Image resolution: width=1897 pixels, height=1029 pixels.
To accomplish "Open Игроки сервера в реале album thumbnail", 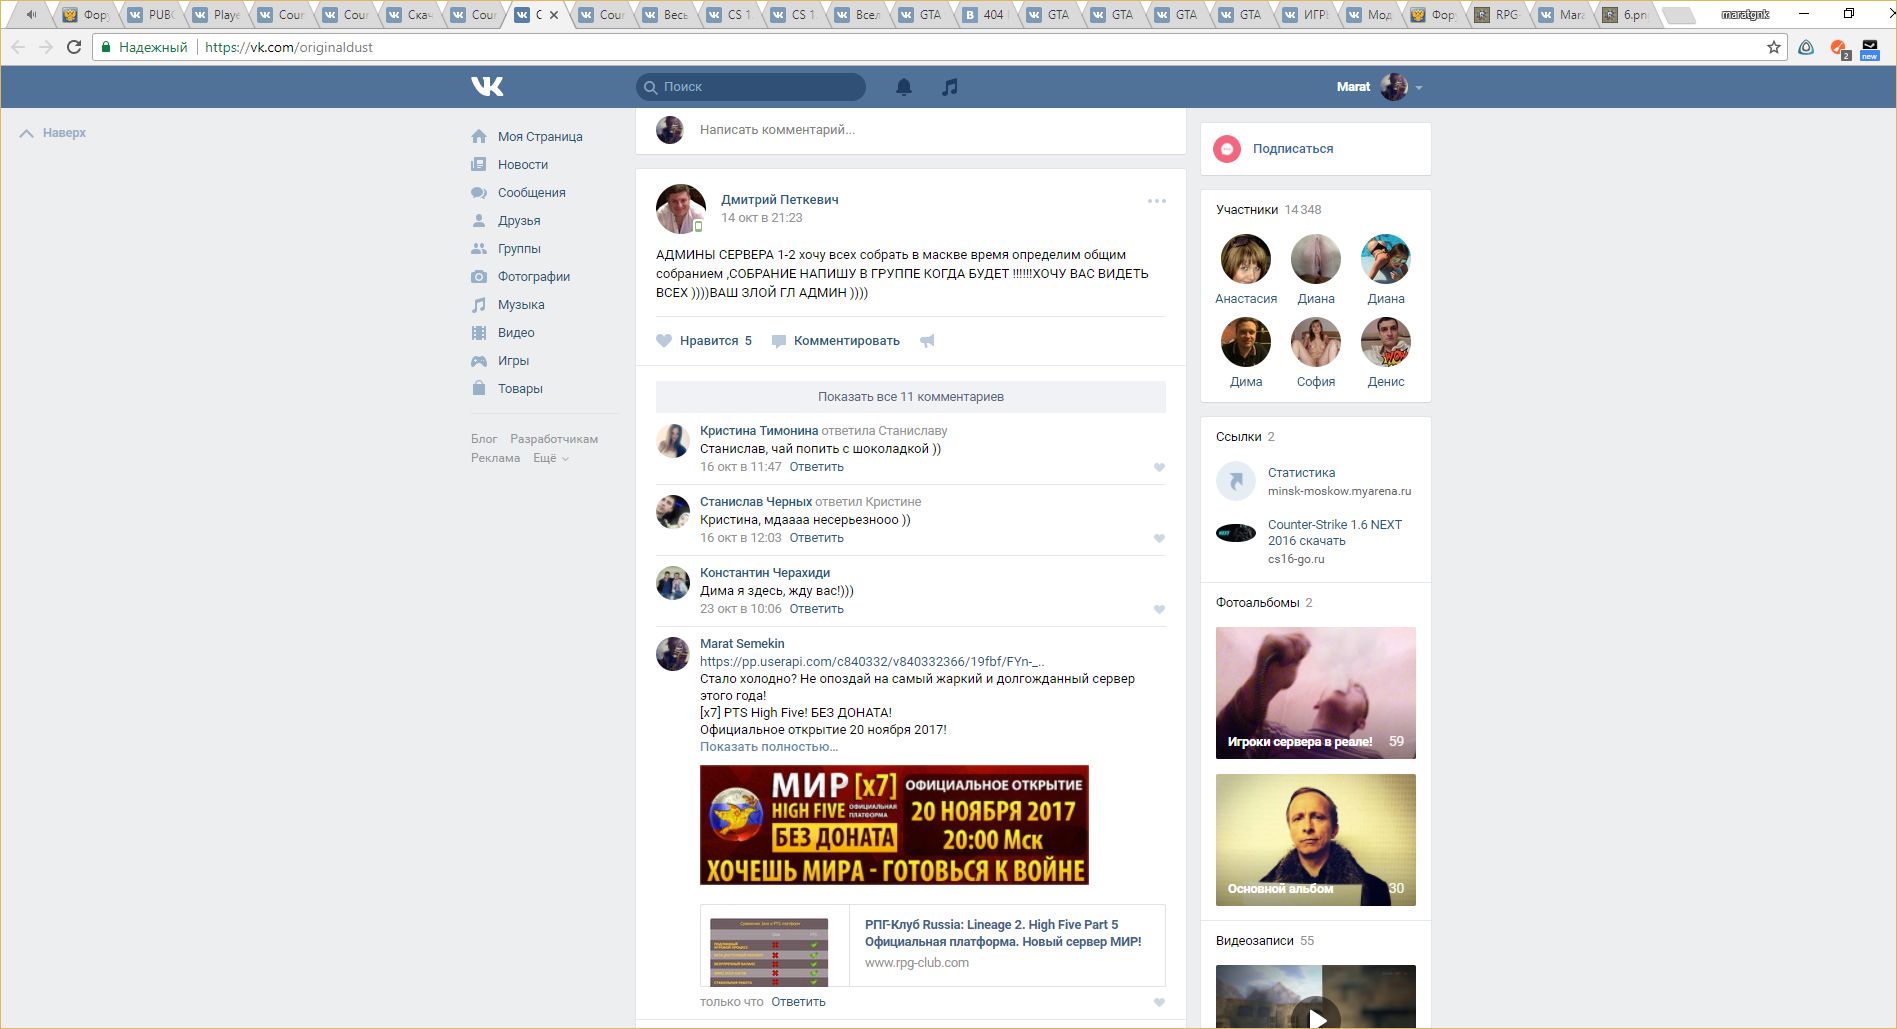I will [x=1315, y=692].
